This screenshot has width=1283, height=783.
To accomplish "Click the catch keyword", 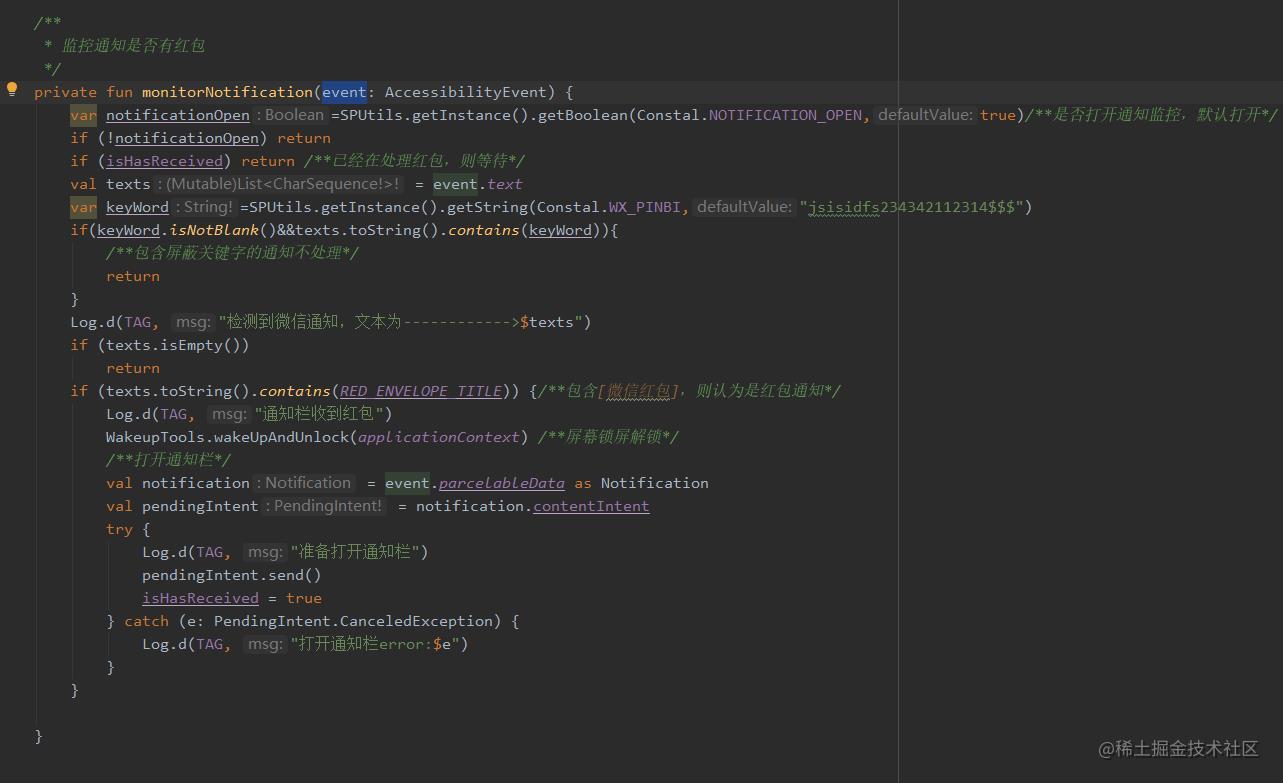I will tap(146, 621).
